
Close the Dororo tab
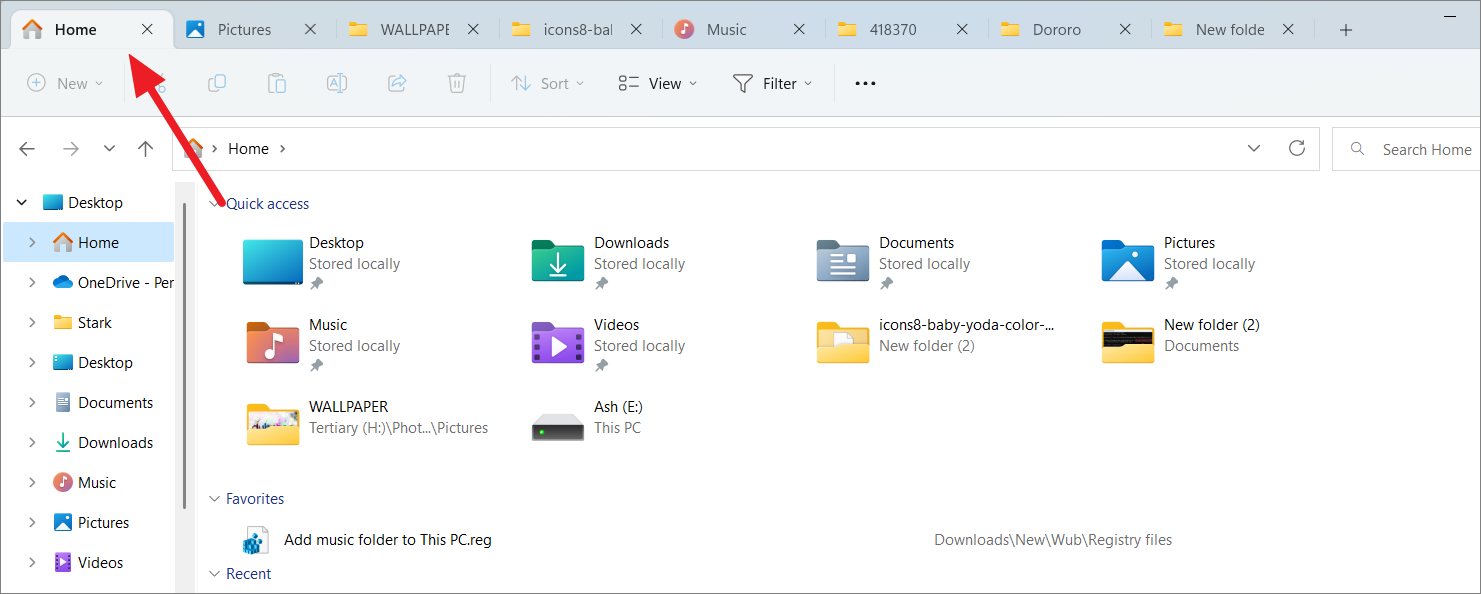click(x=1125, y=30)
